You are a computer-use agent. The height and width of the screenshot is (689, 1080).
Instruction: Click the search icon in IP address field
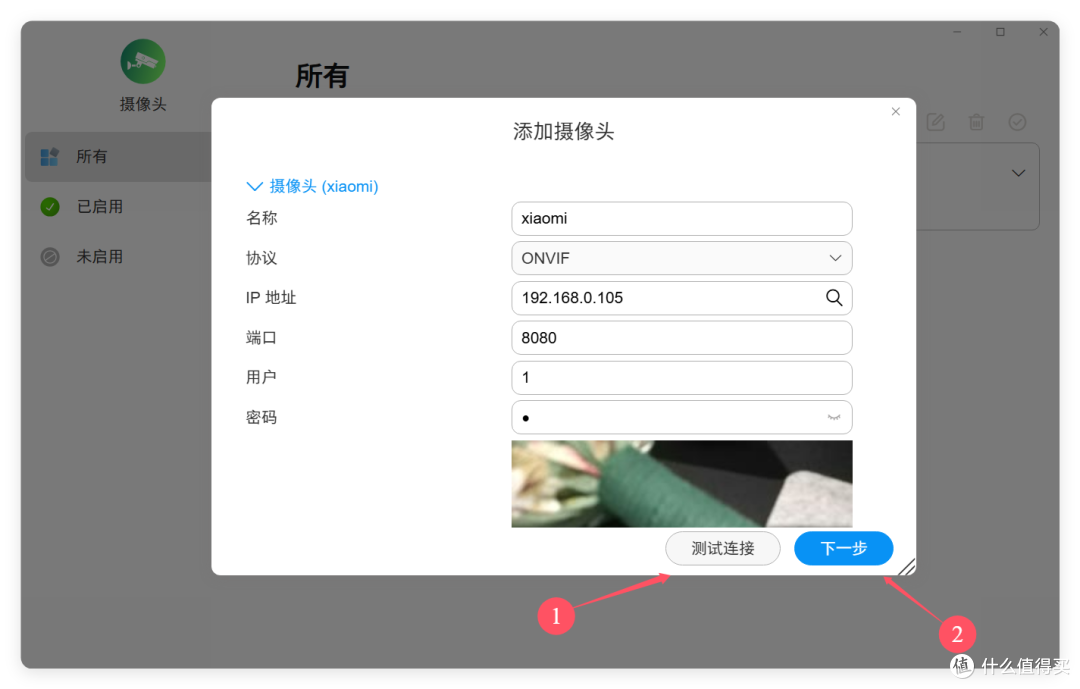click(833, 298)
